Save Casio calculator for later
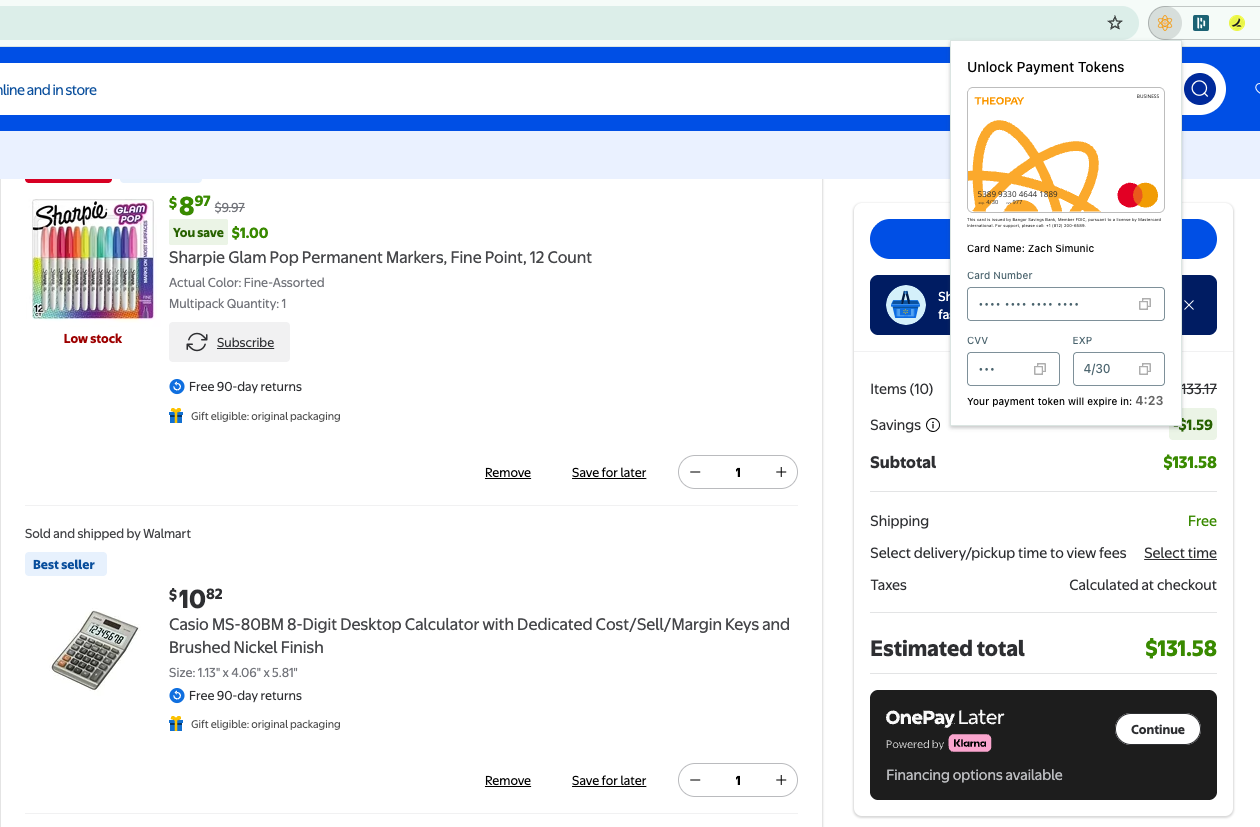Viewport: 1260px width, 827px height. (609, 780)
